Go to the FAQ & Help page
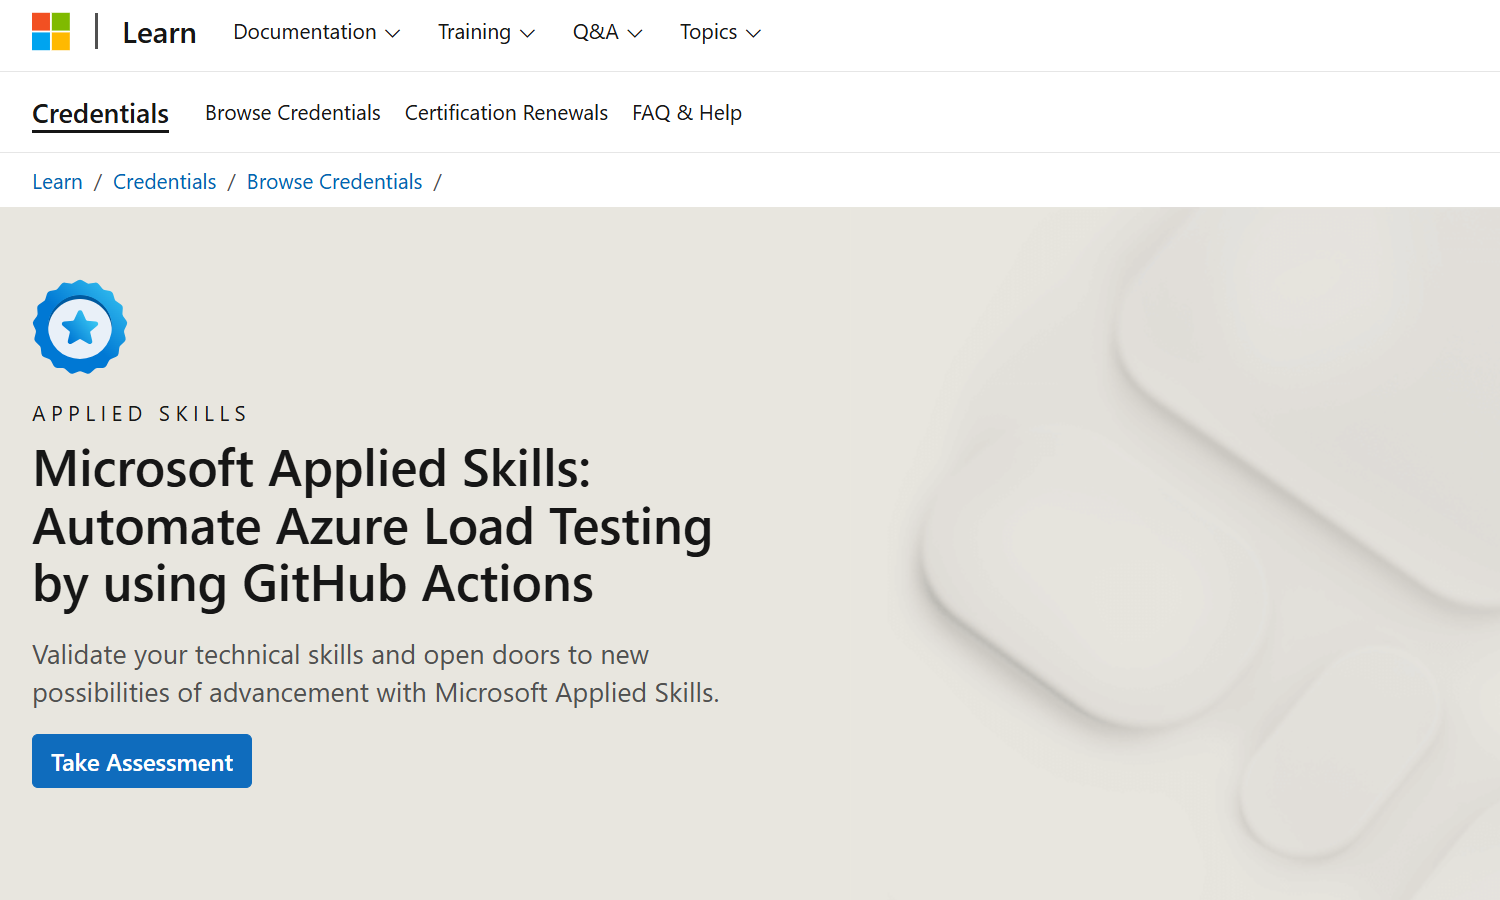This screenshot has width=1500, height=900. coord(686,113)
